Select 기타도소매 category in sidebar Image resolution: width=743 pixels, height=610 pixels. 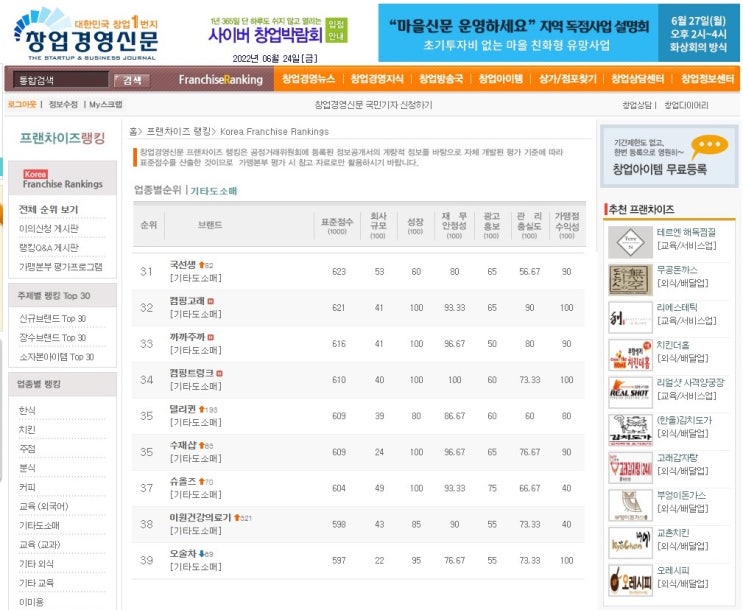click(39, 526)
